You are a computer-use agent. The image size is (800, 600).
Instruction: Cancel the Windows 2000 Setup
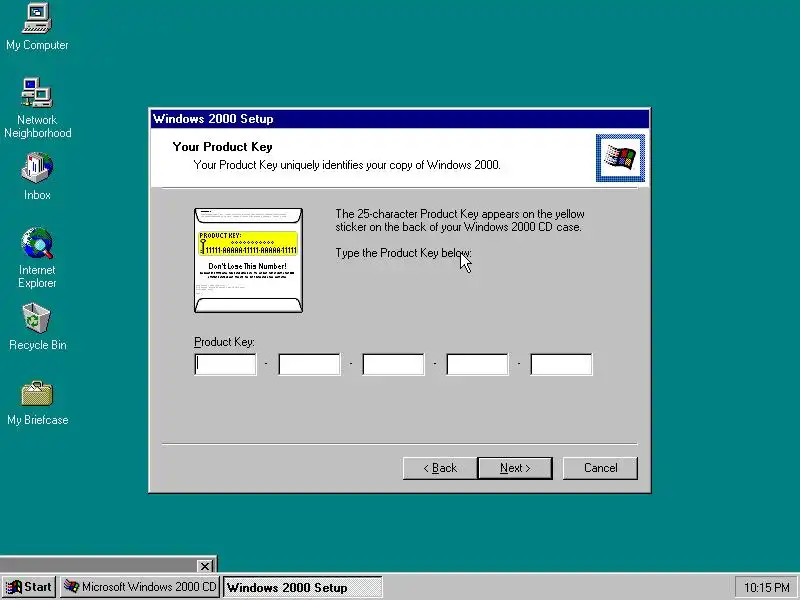pyautogui.click(x=600, y=468)
